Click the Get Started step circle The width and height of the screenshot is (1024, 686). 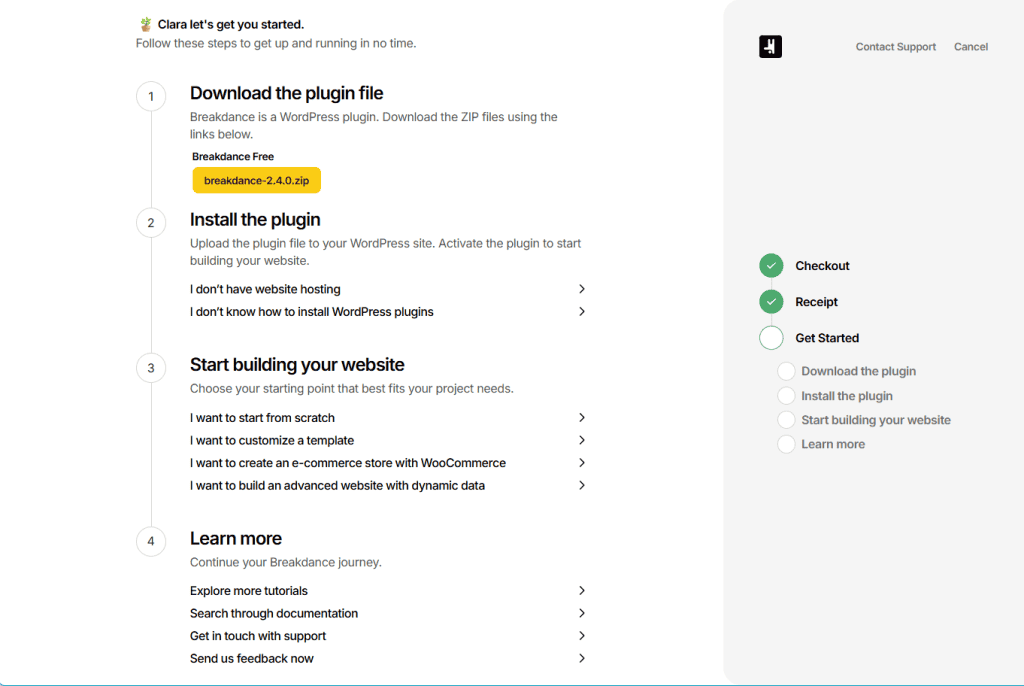click(771, 338)
